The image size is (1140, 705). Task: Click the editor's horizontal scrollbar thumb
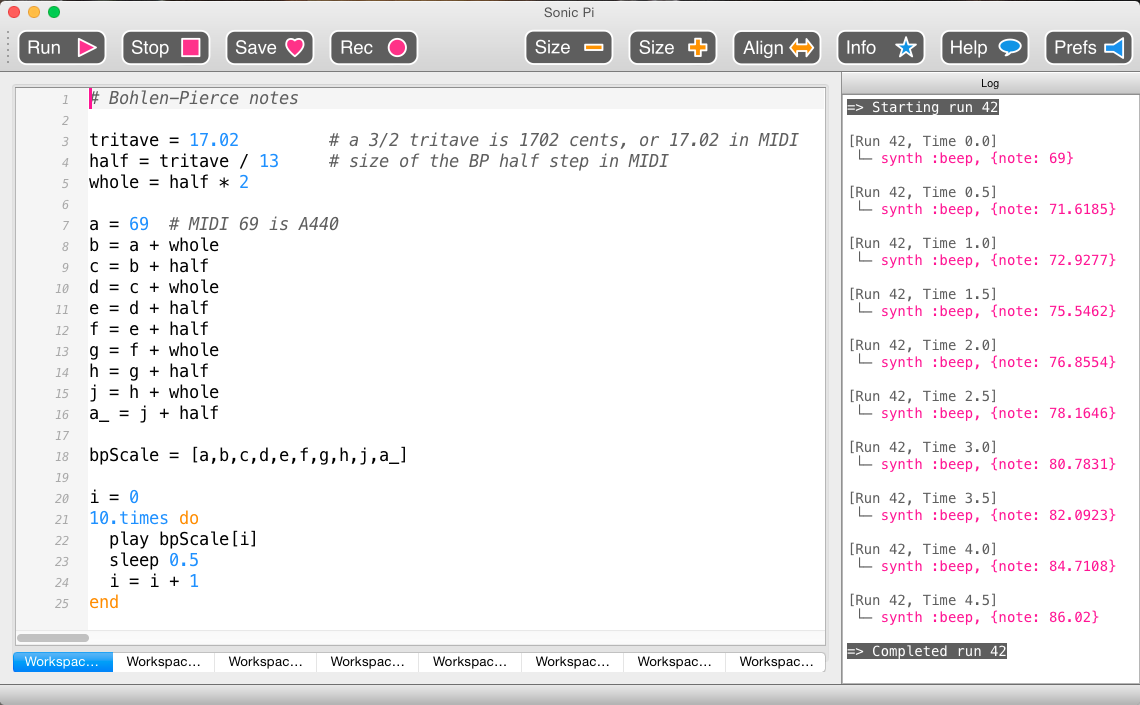(x=53, y=638)
